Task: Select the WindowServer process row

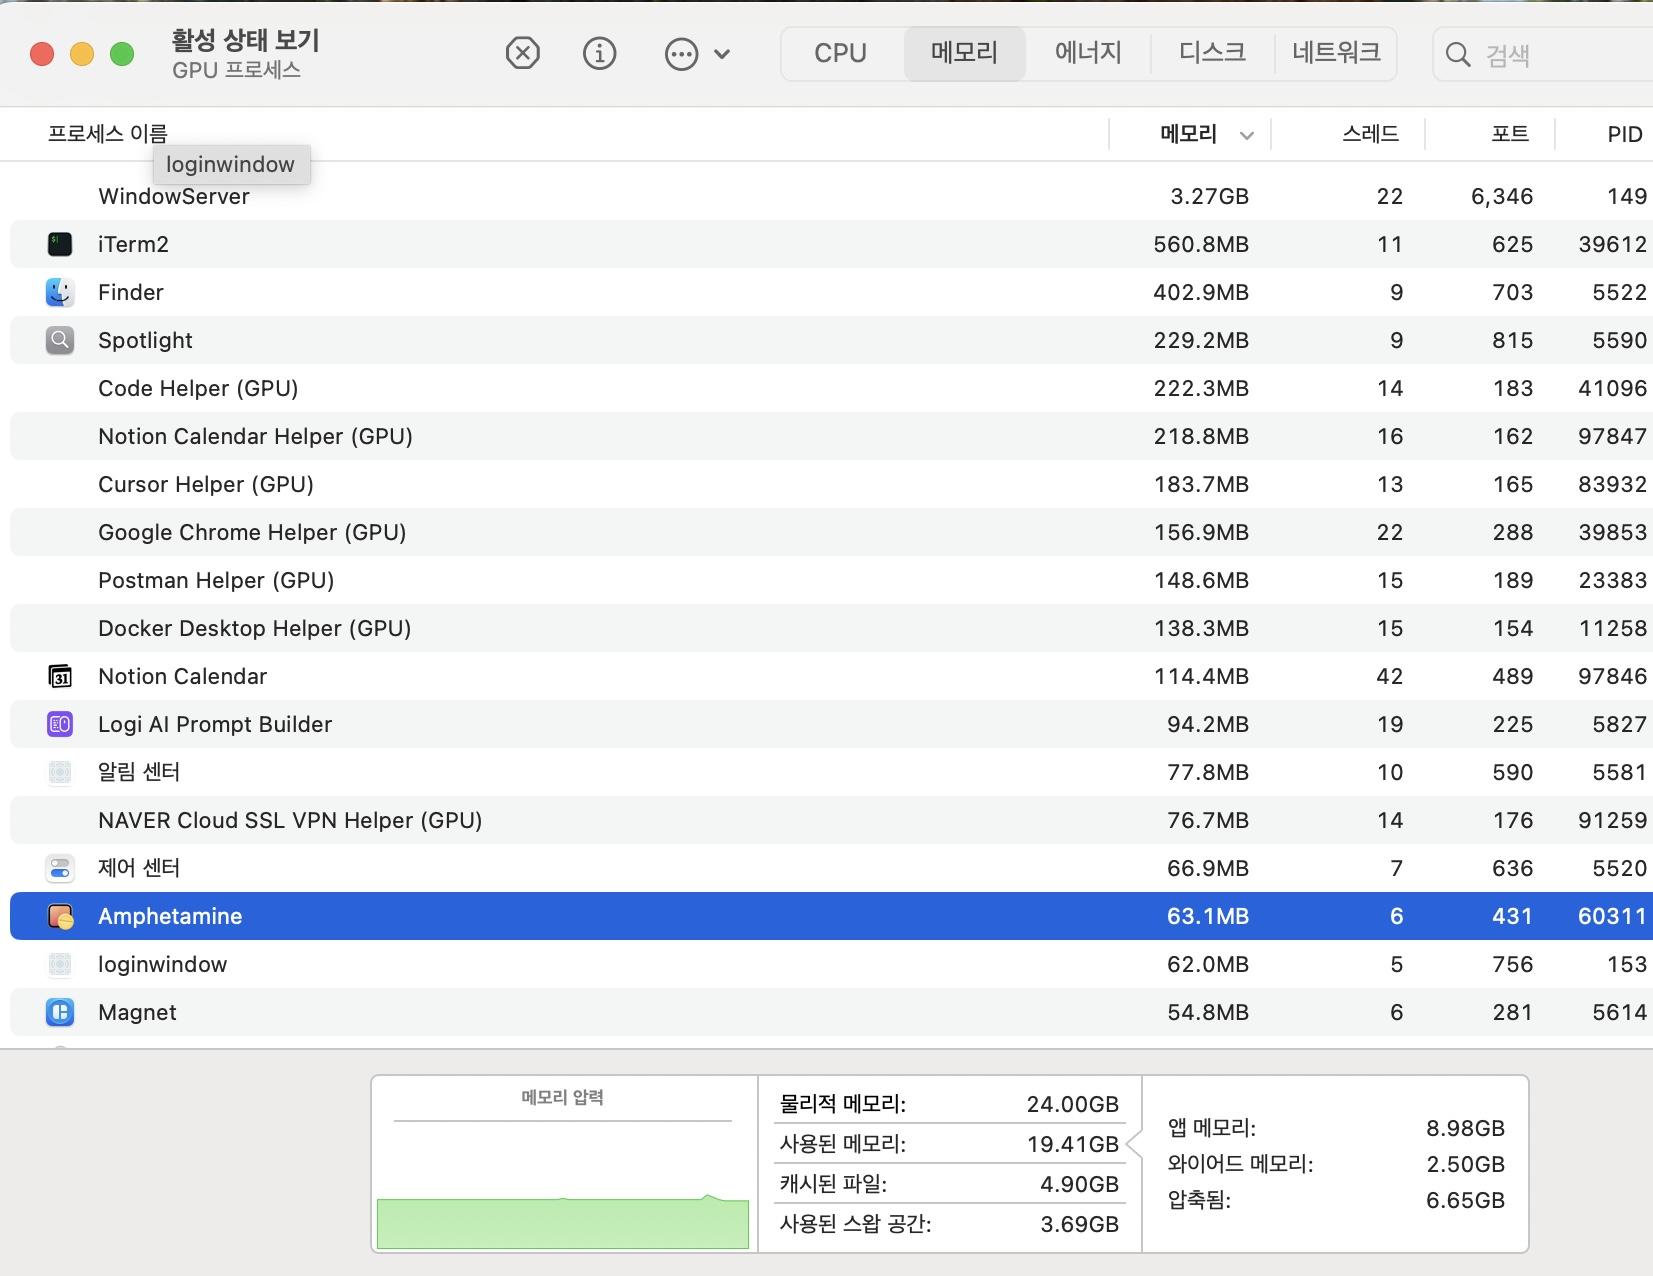Action: click(831, 196)
